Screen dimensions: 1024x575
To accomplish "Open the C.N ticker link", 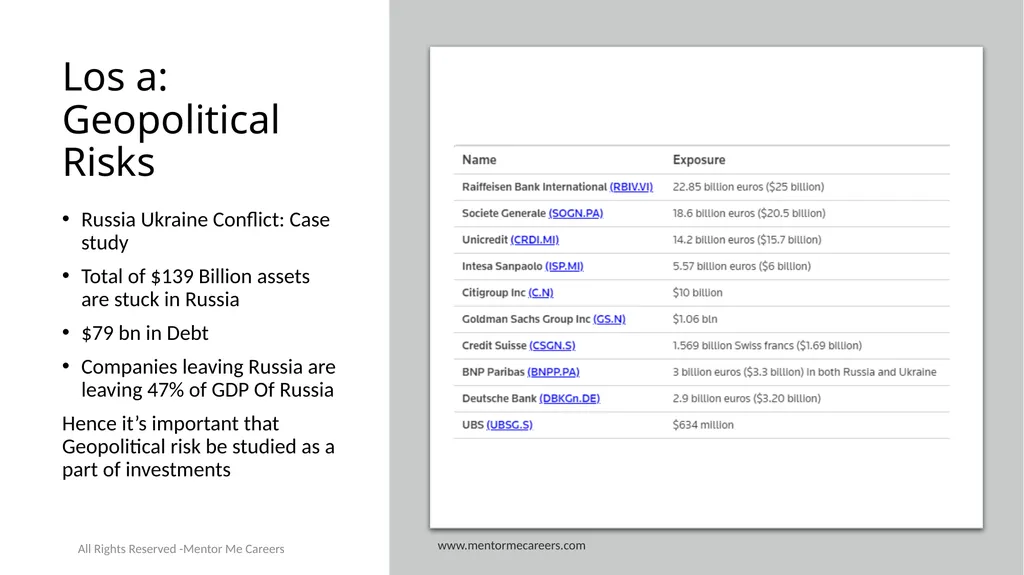I will click(x=540, y=293).
